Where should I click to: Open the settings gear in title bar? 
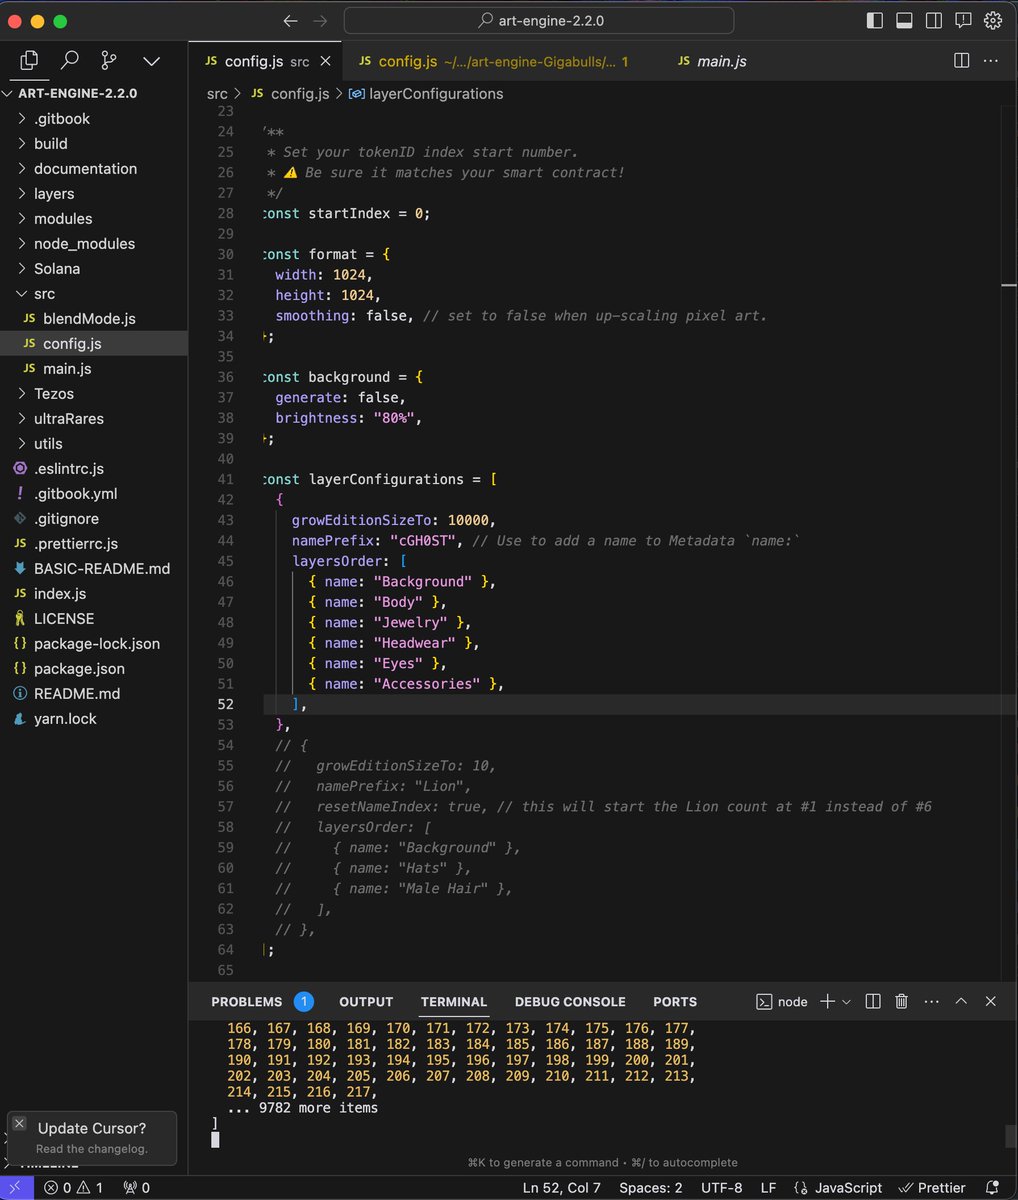(993, 20)
